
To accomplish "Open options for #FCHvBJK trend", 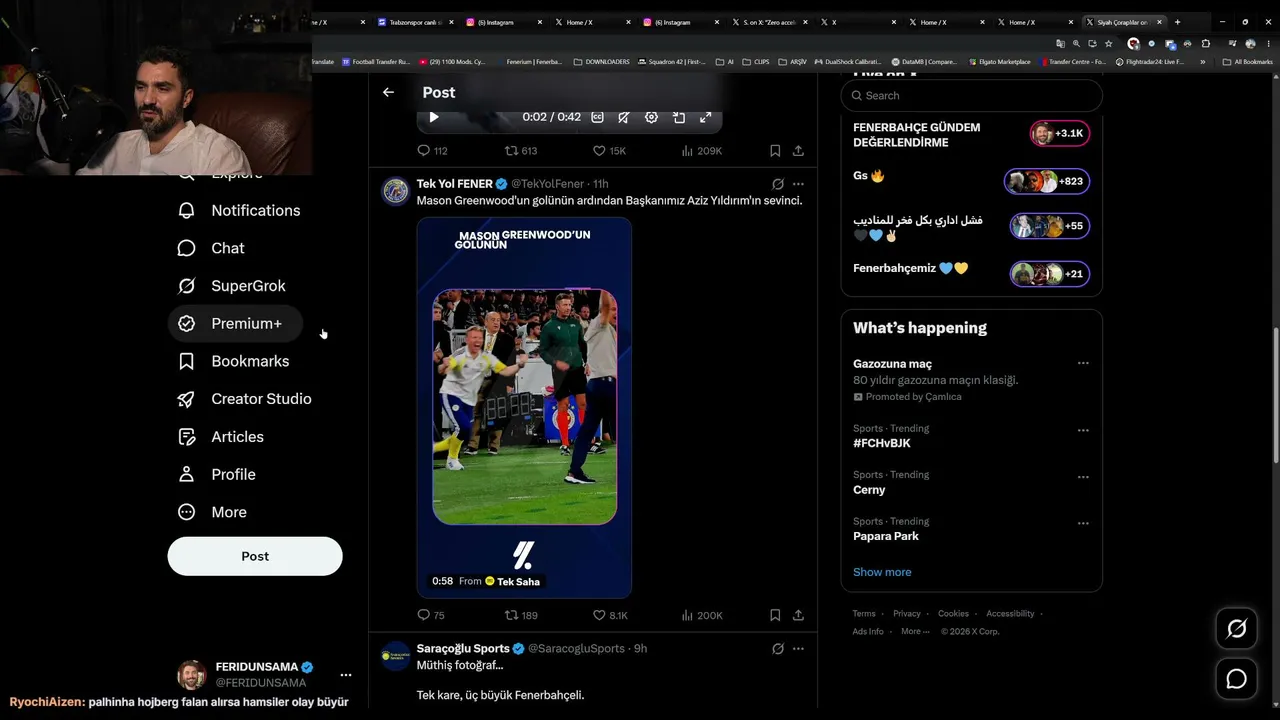I will pyautogui.click(x=1083, y=431).
